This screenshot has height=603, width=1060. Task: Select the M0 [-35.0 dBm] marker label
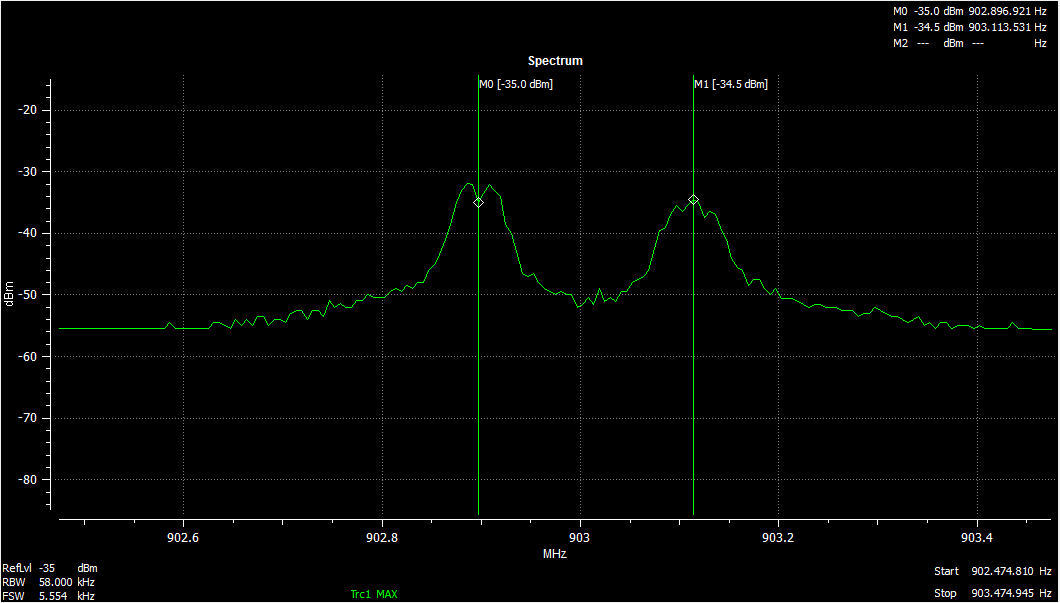pos(516,85)
